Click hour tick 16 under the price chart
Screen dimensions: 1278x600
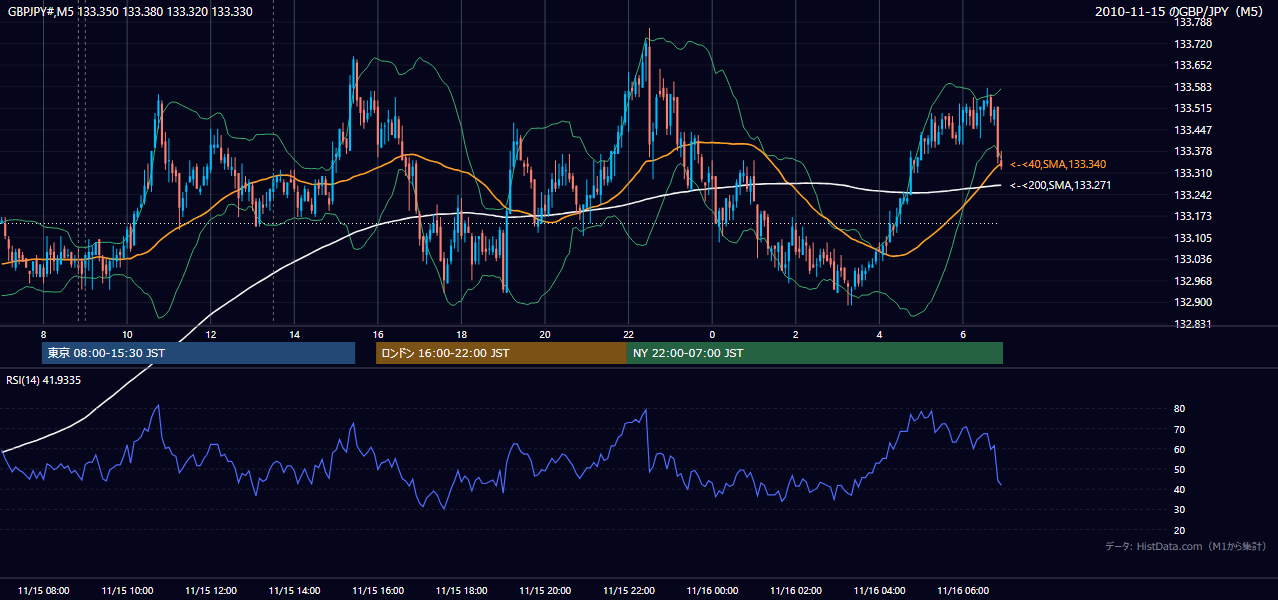coord(378,334)
